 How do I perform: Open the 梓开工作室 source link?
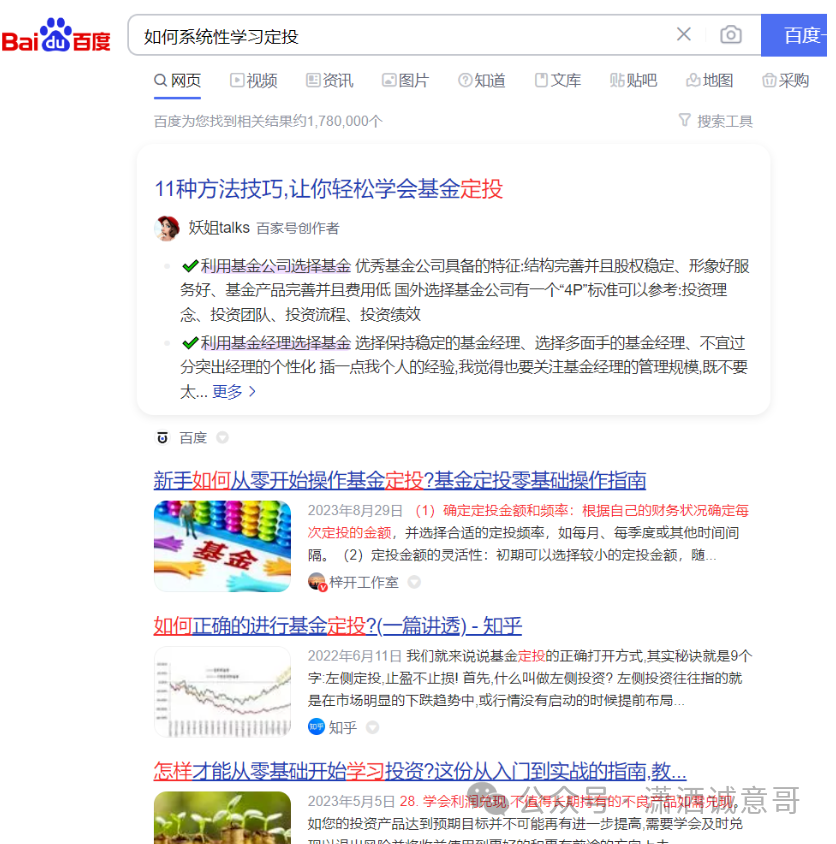[x=364, y=582]
